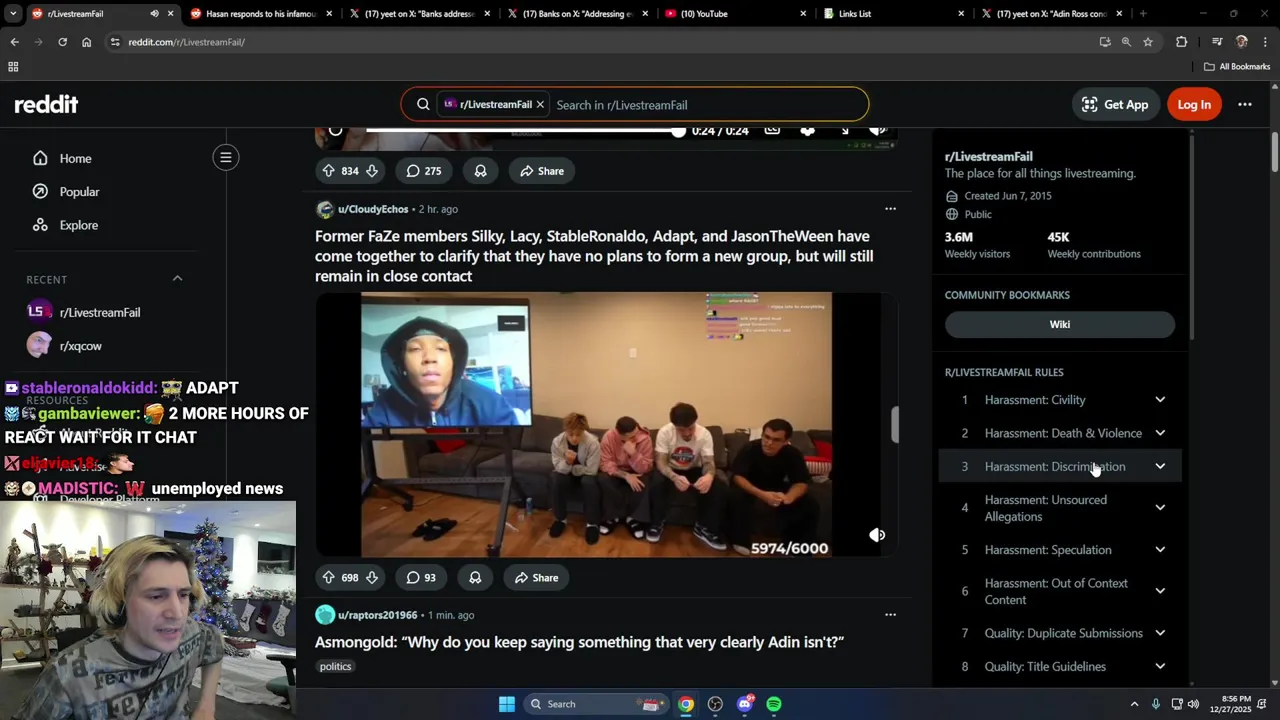Image resolution: width=1280 pixels, height=720 pixels.
Task: Open browser extensions menu
Action: 1181,42
